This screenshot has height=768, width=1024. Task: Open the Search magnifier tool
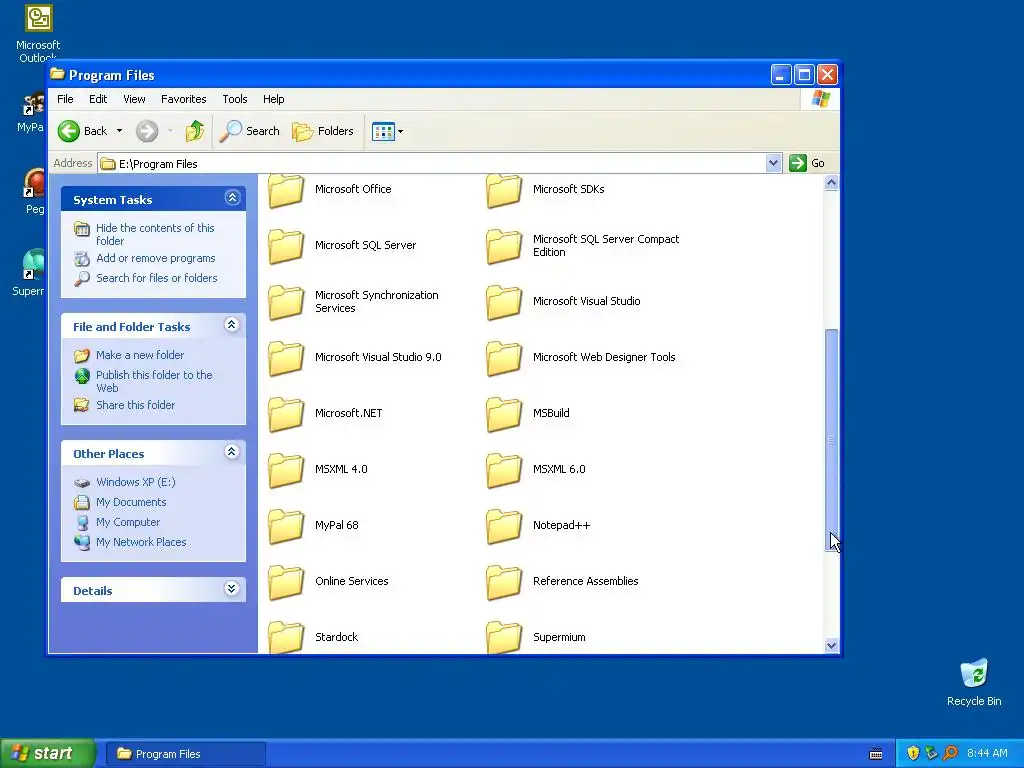(249, 131)
